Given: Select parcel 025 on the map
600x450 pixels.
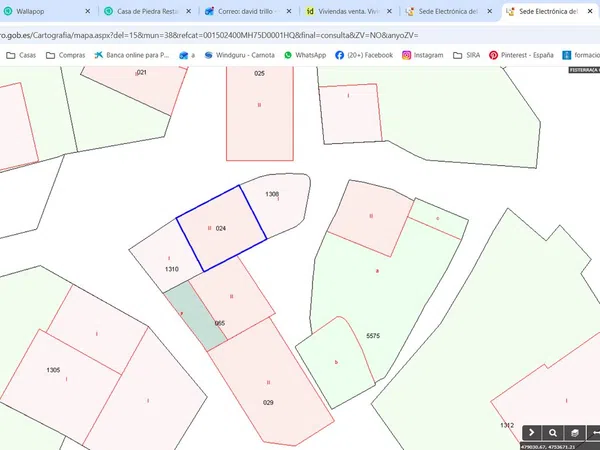Looking at the screenshot, I should 260,113.
